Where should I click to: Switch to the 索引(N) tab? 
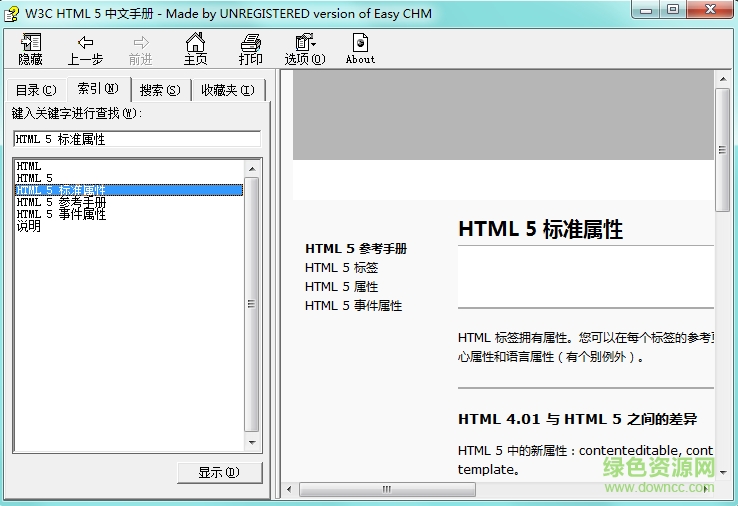tap(98, 88)
